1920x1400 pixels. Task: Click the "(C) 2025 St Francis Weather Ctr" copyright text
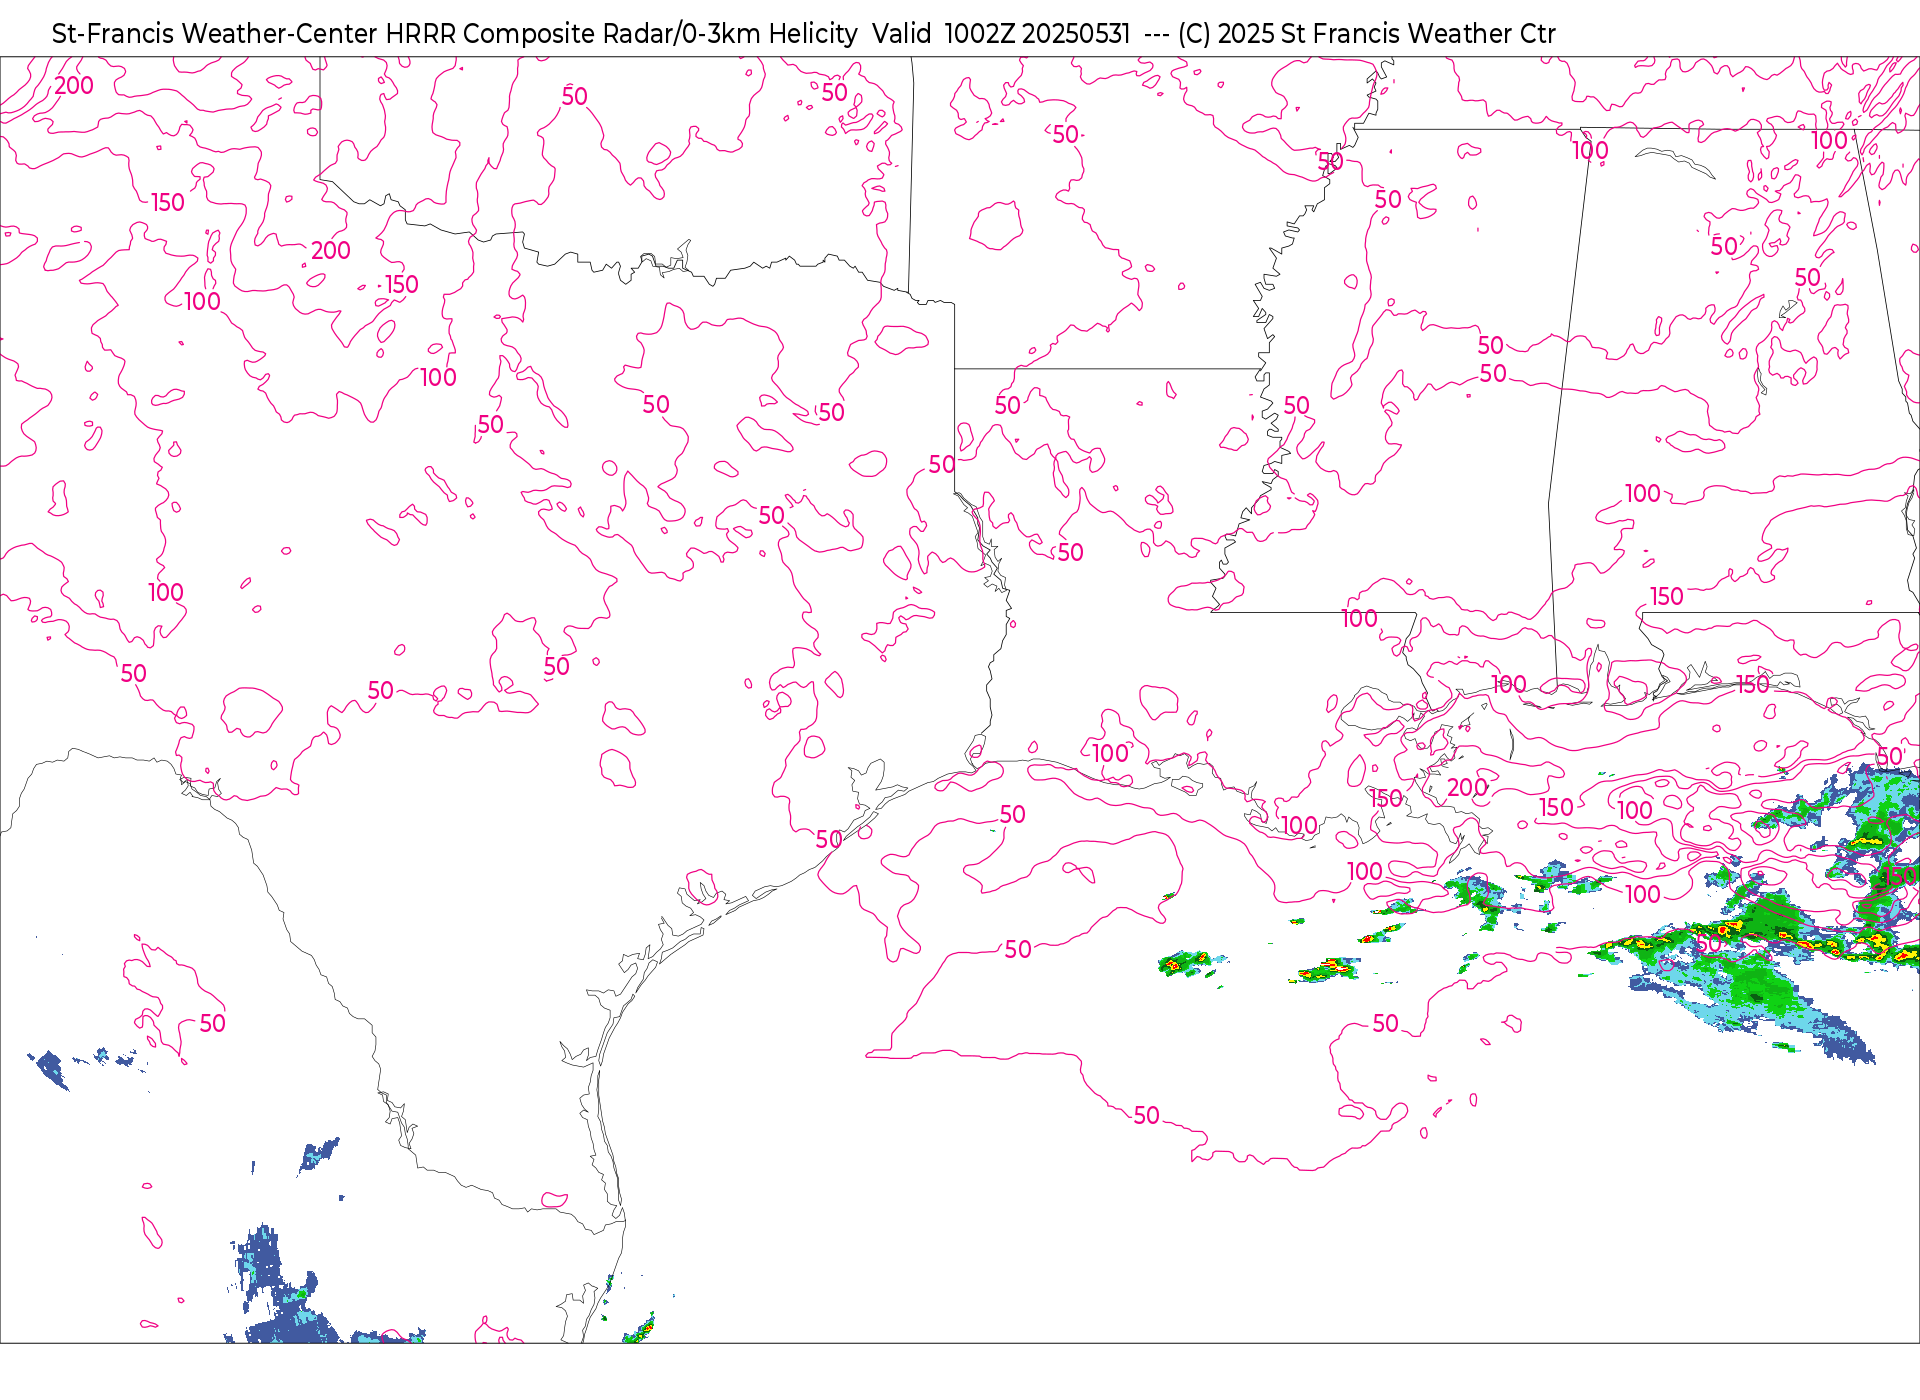(x=1366, y=34)
